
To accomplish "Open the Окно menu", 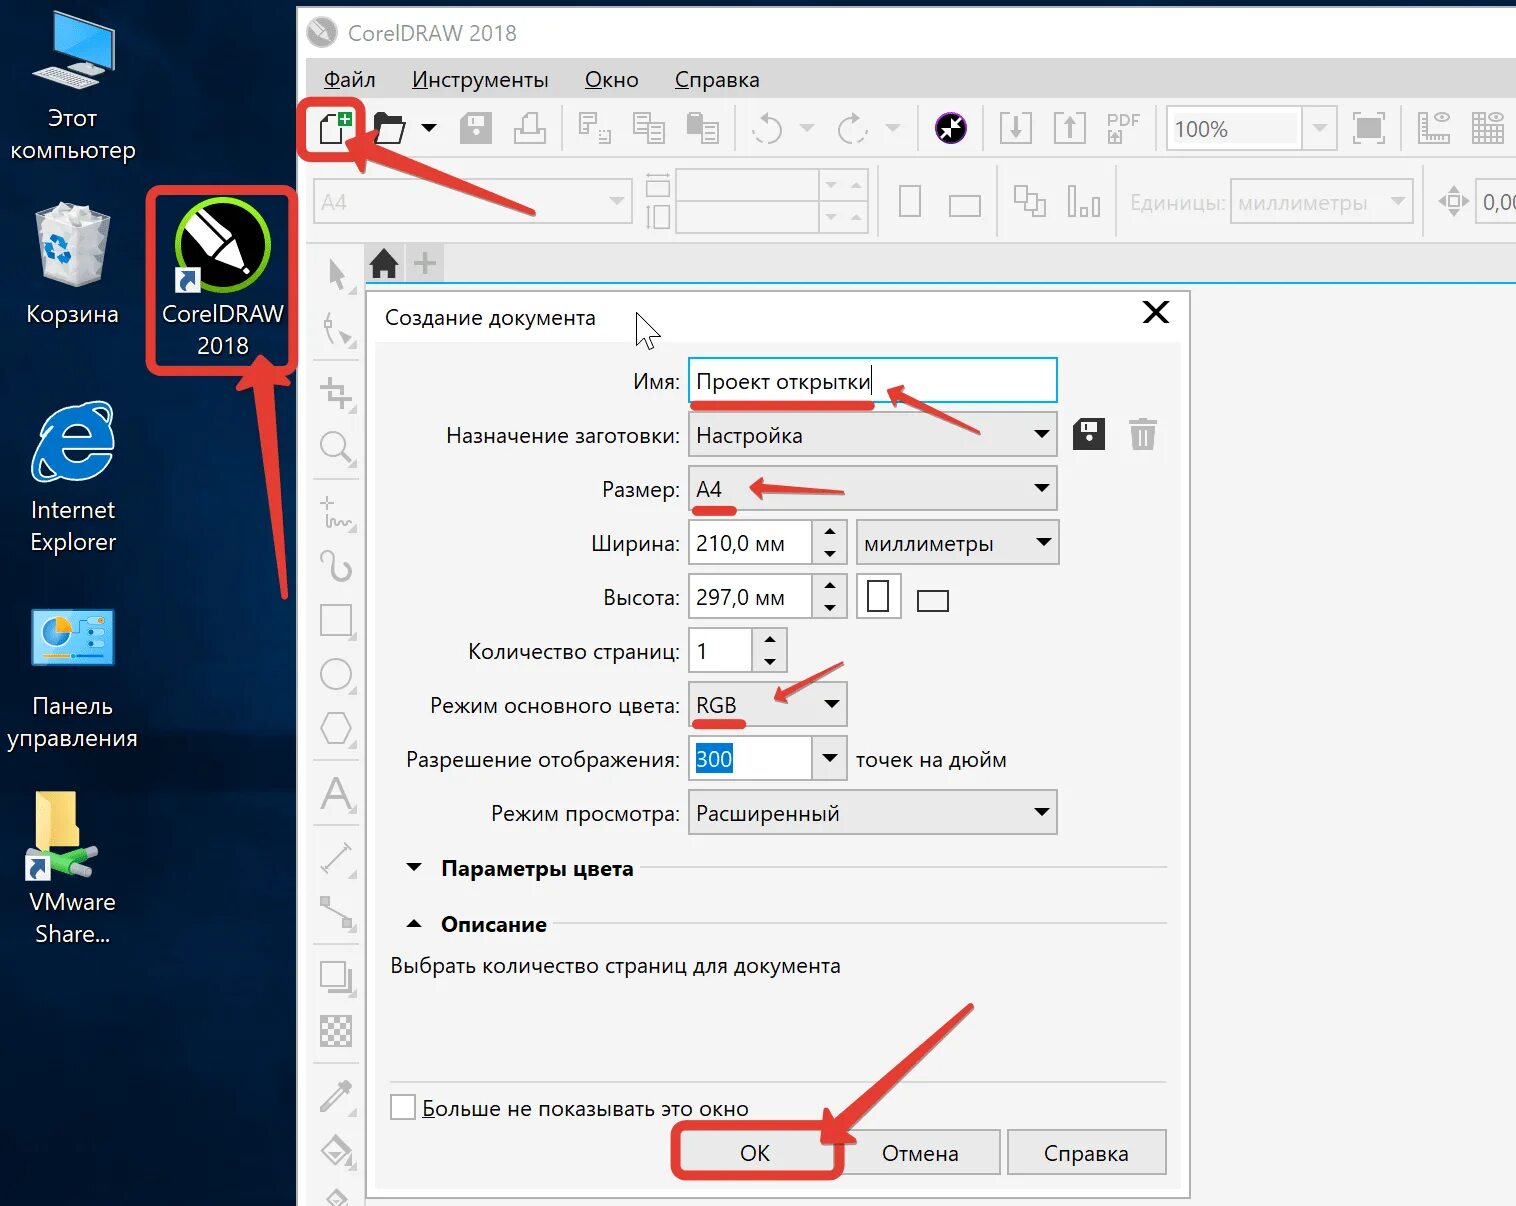I will [x=612, y=79].
